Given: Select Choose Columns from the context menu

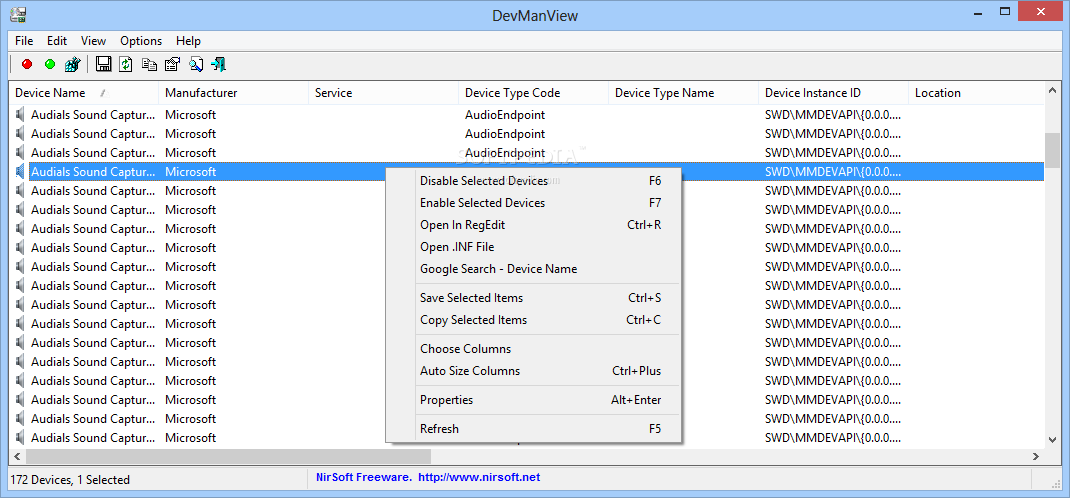Looking at the screenshot, I should pyautogui.click(x=534, y=349).
